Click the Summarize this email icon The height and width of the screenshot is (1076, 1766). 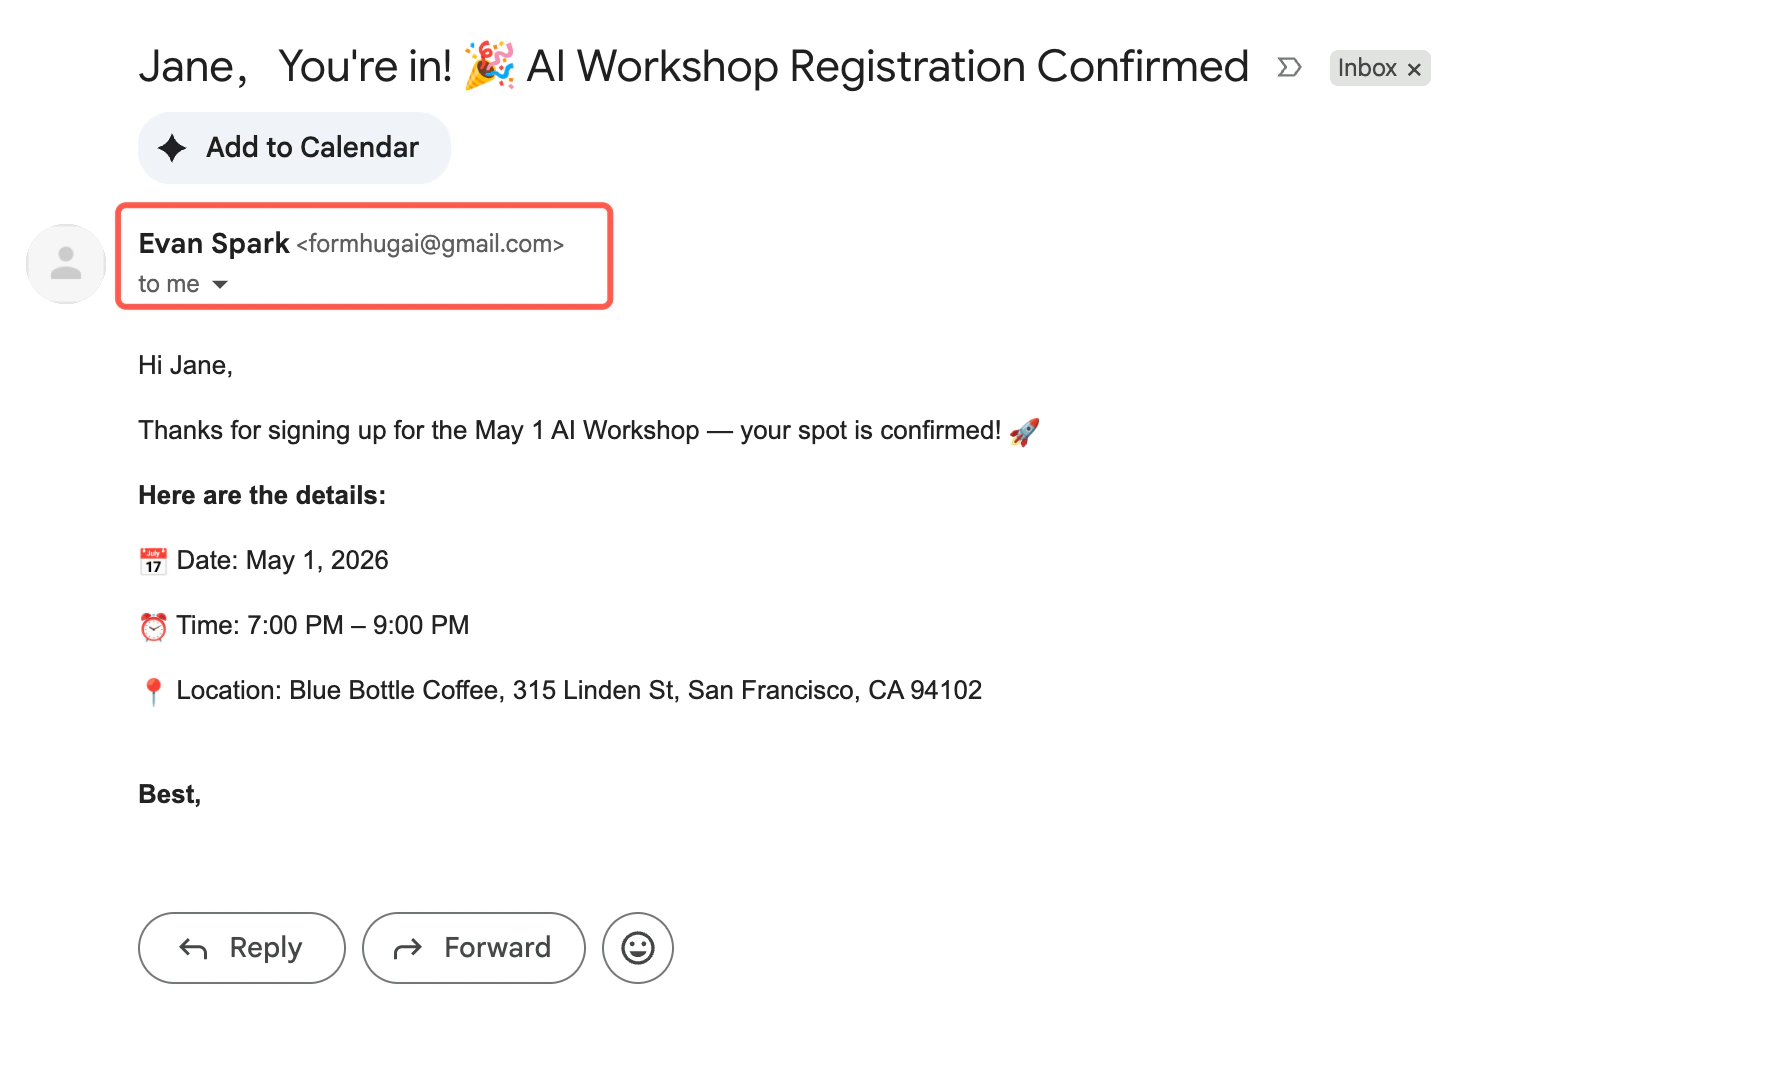coord(1290,68)
